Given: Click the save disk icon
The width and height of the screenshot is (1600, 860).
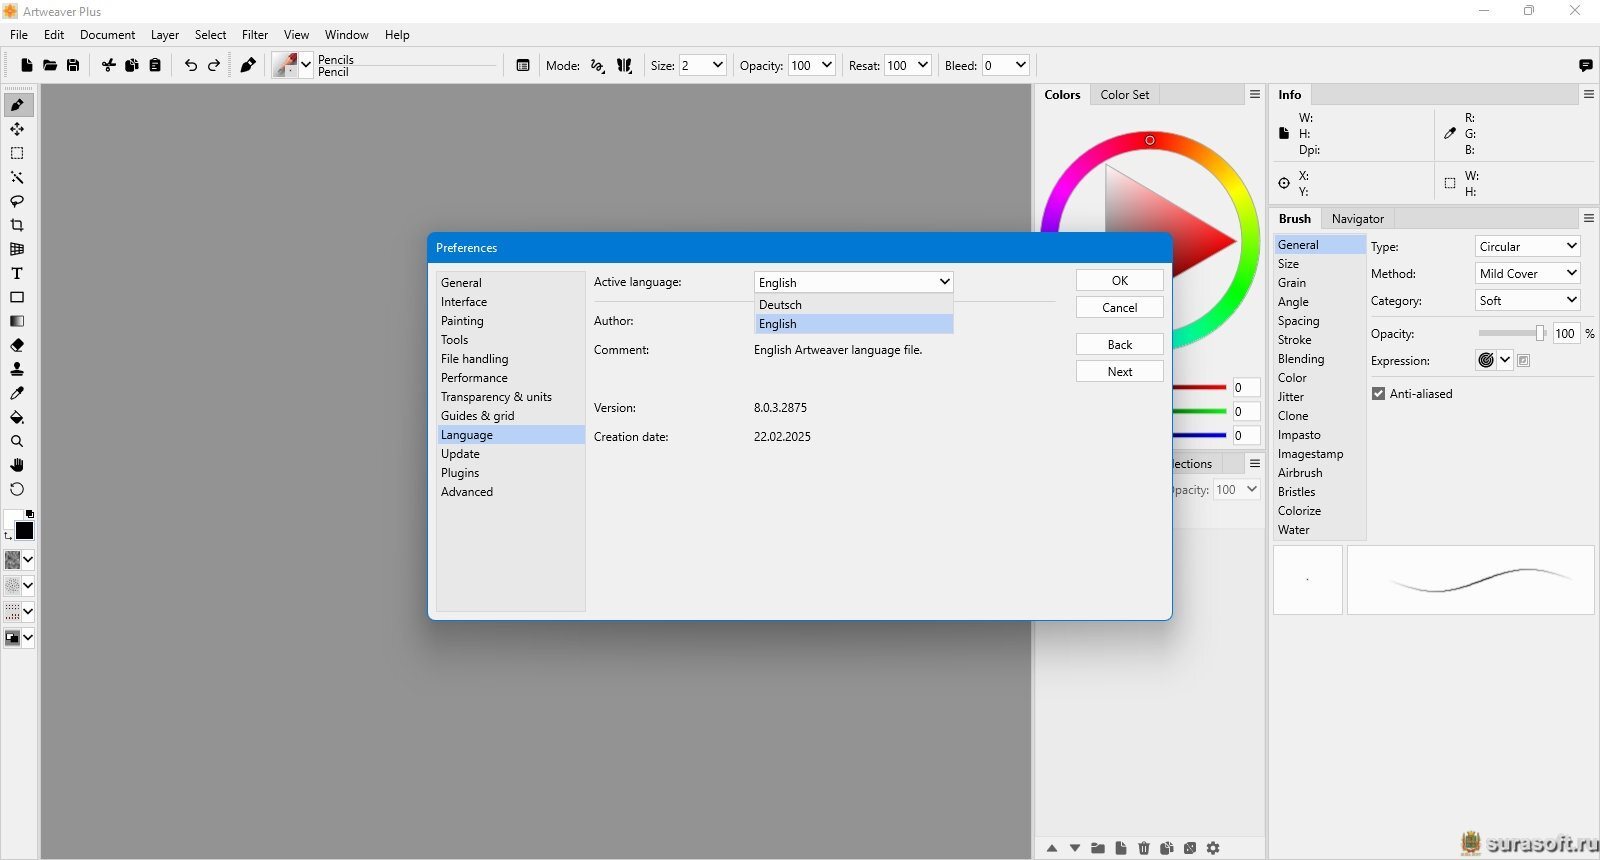Looking at the screenshot, I should point(73,65).
